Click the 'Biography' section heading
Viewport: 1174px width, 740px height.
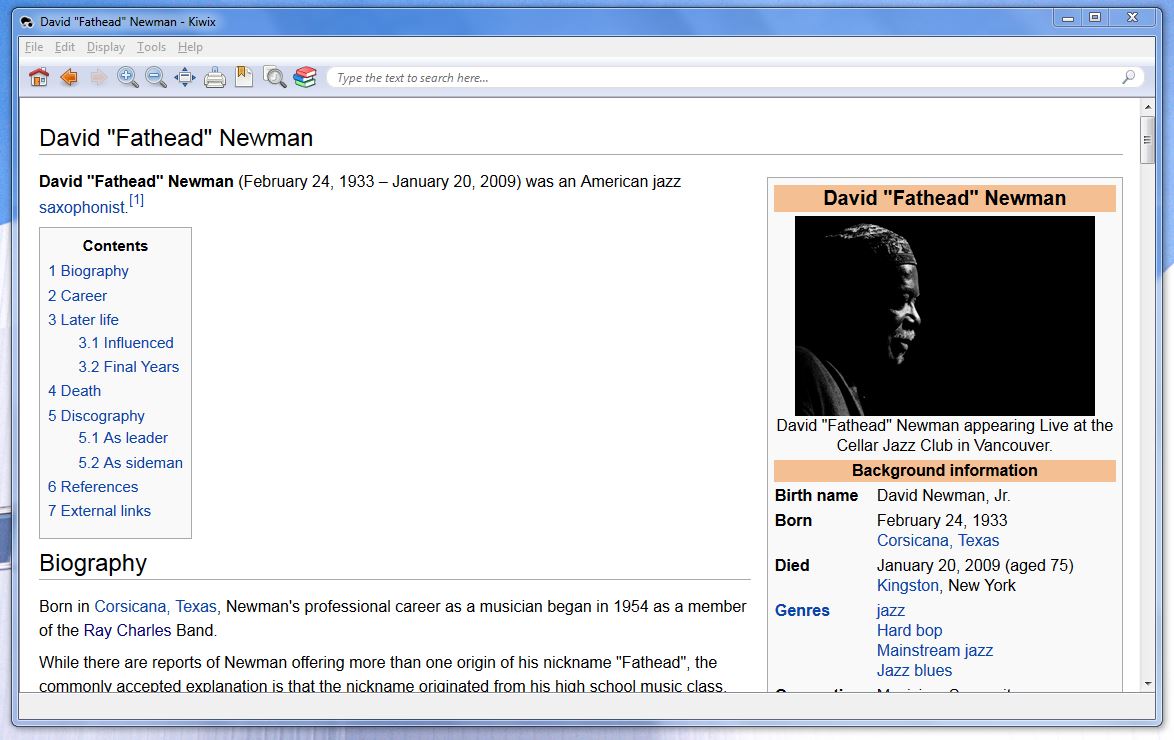(93, 563)
